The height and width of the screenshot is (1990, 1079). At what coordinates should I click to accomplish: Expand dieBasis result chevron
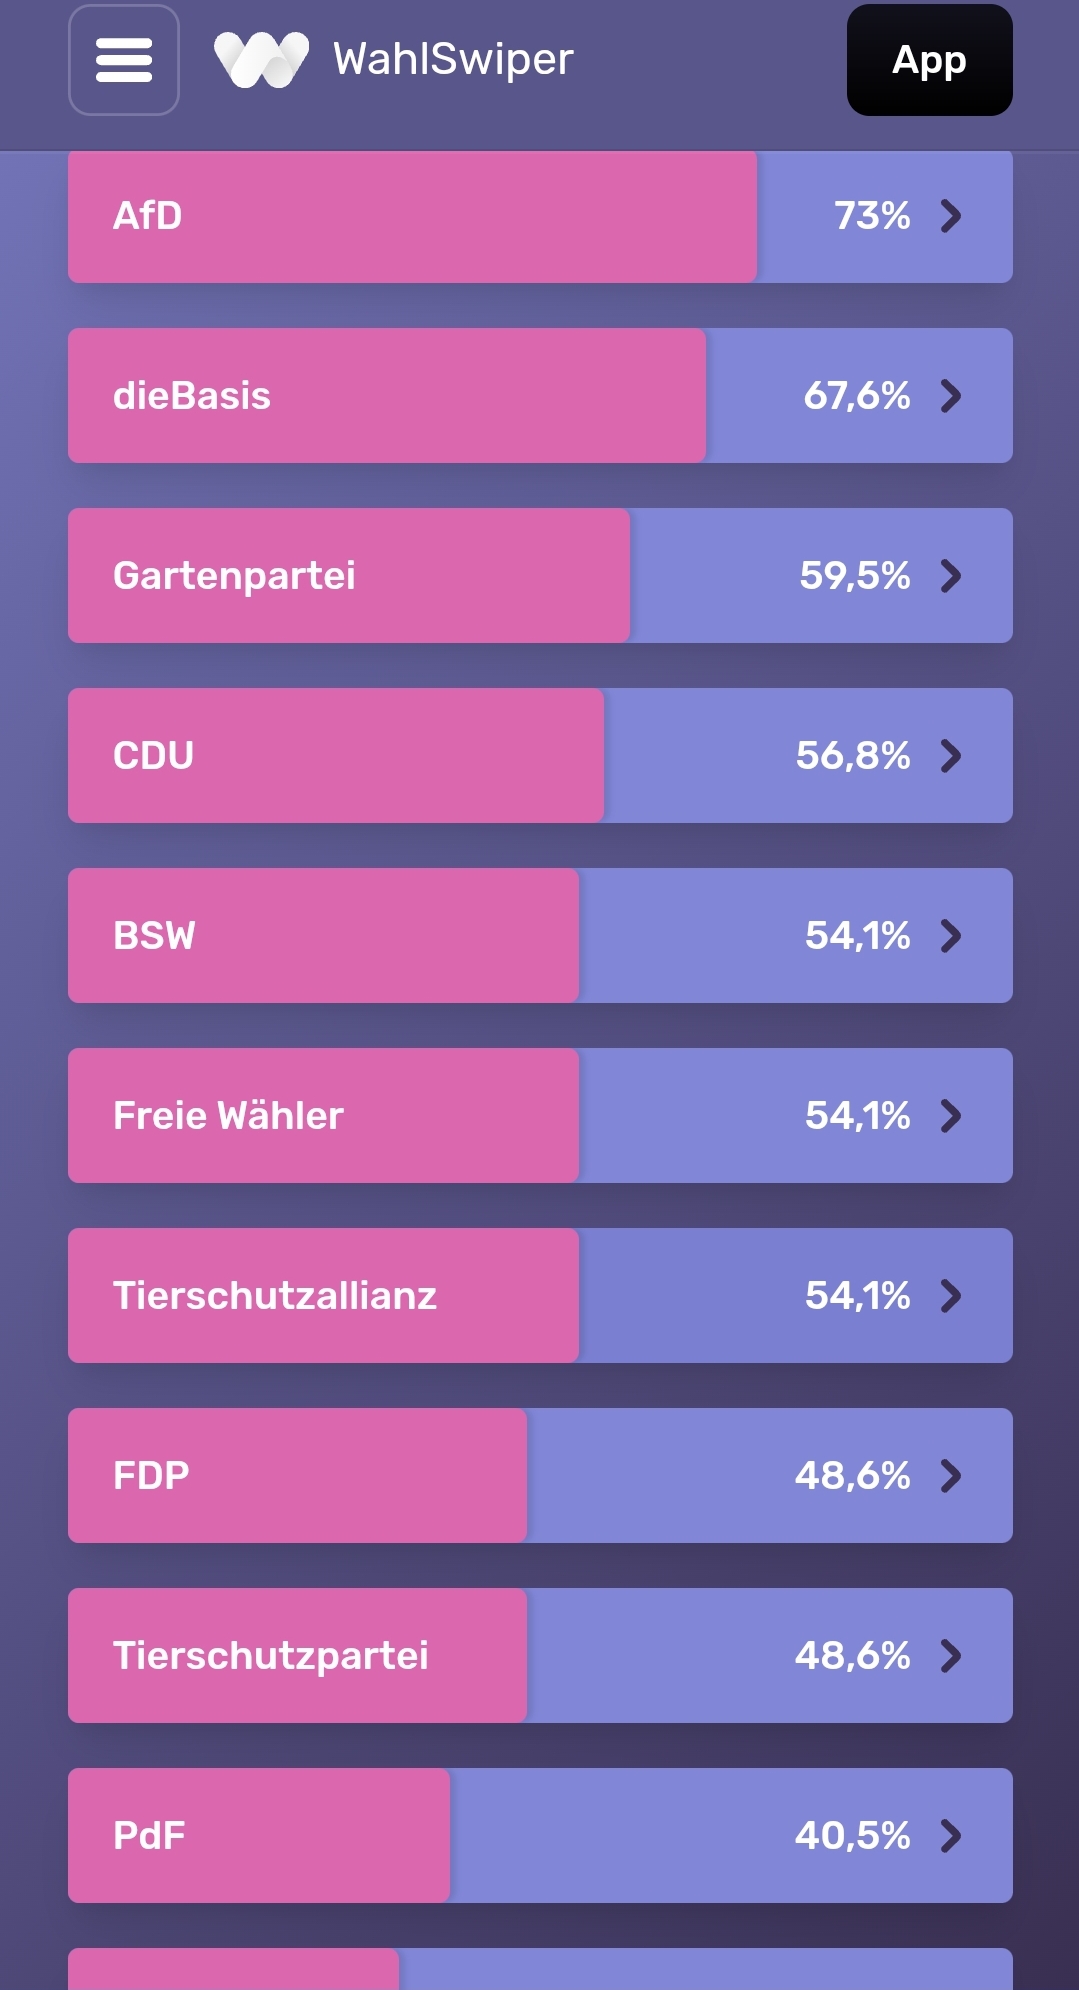(951, 396)
